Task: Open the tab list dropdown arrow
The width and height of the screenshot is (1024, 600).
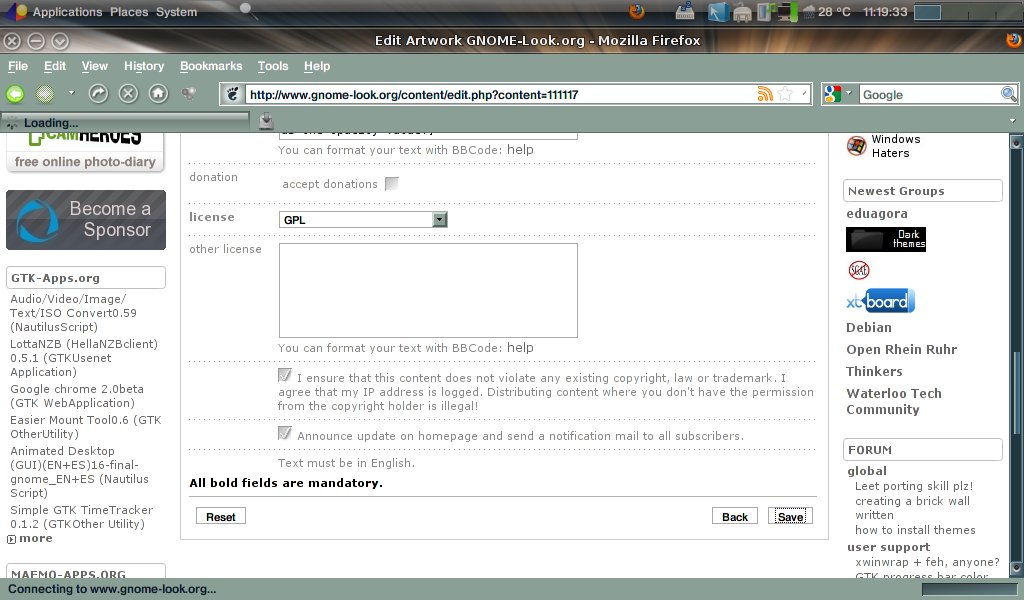Action: (x=1012, y=121)
